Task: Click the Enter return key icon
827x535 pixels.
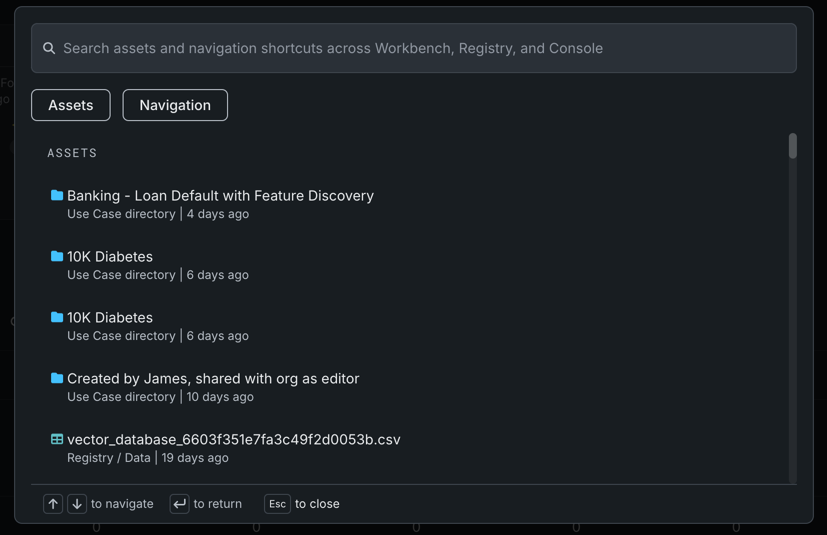Action: point(179,504)
